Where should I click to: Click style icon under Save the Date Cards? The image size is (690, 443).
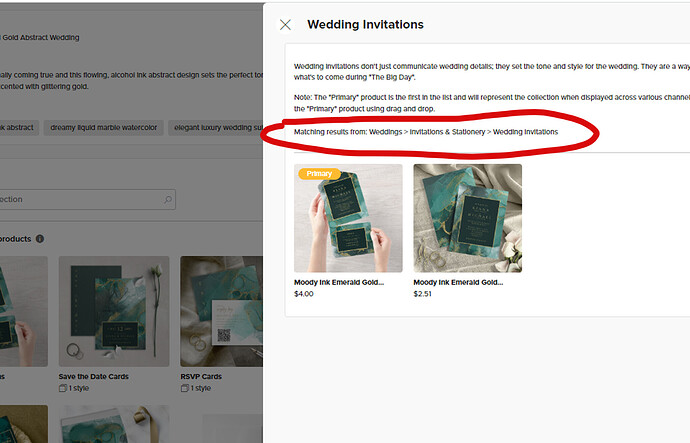point(63,388)
